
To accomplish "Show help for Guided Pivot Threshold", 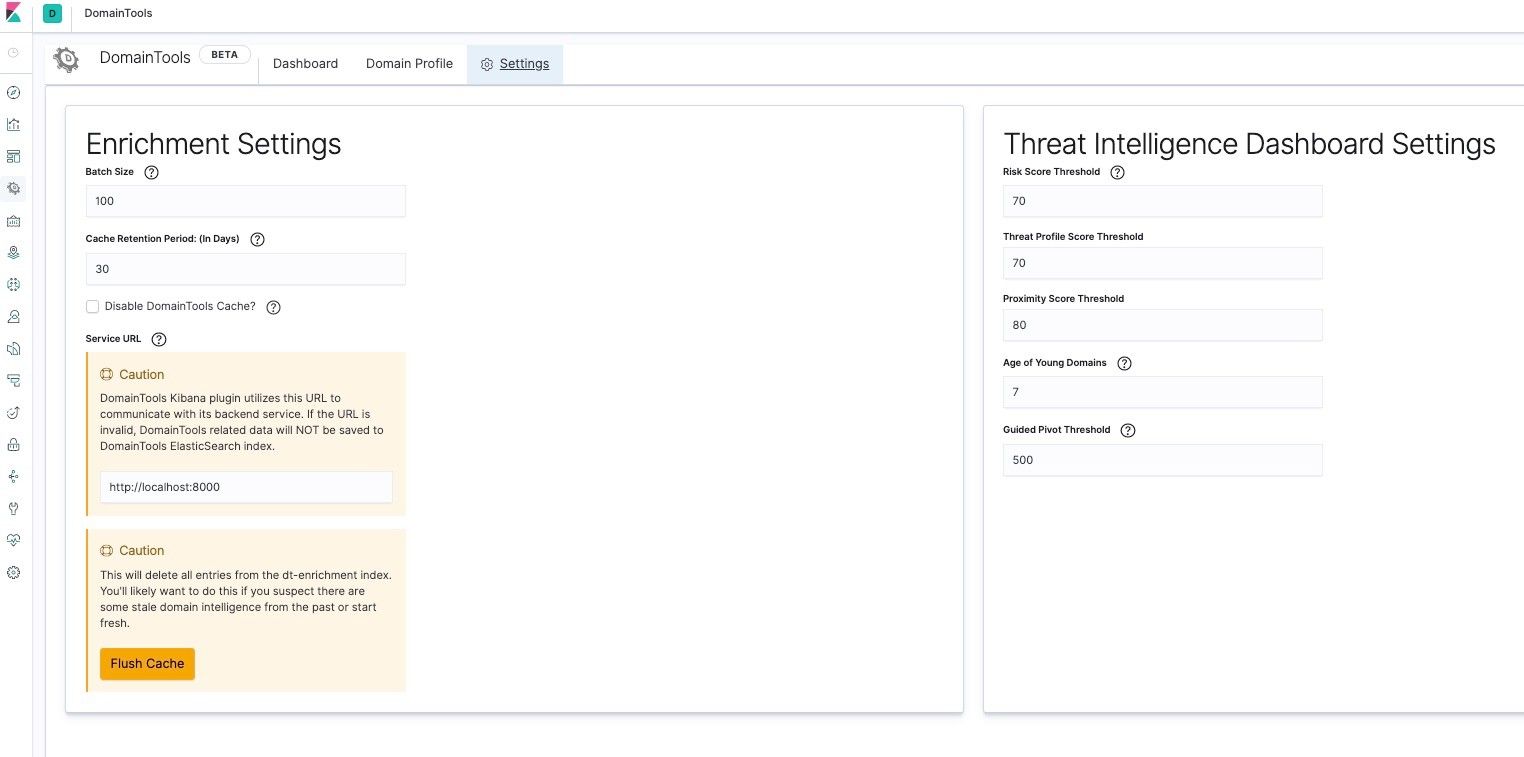I will click(1127, 430).
